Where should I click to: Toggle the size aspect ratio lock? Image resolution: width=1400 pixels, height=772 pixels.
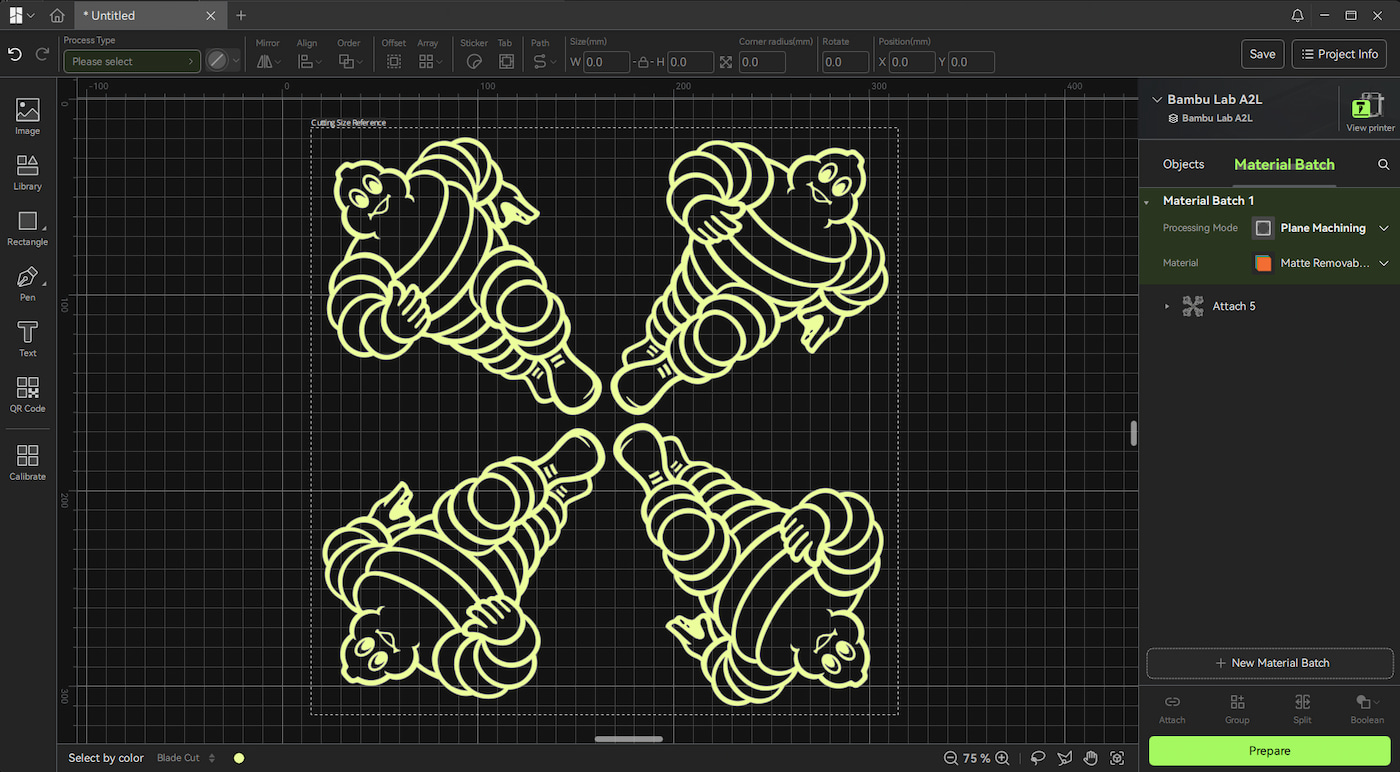point(643,62)
